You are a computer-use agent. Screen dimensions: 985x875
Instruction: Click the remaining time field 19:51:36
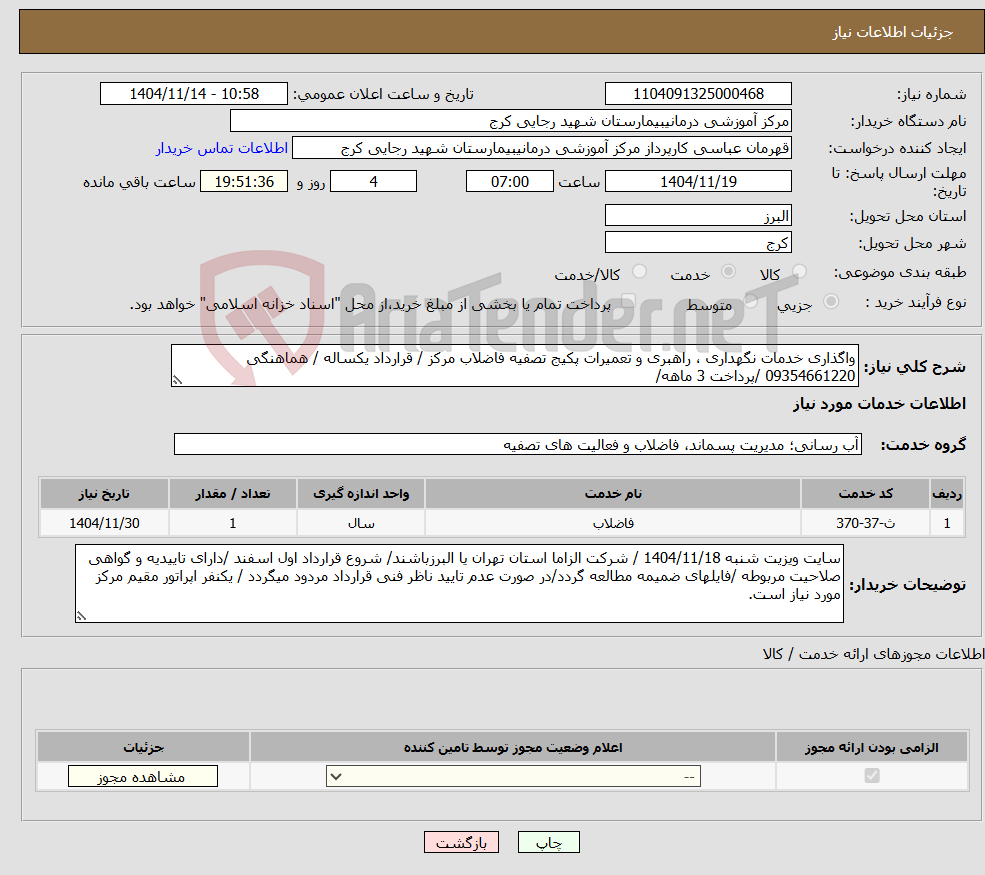[244, 182]
